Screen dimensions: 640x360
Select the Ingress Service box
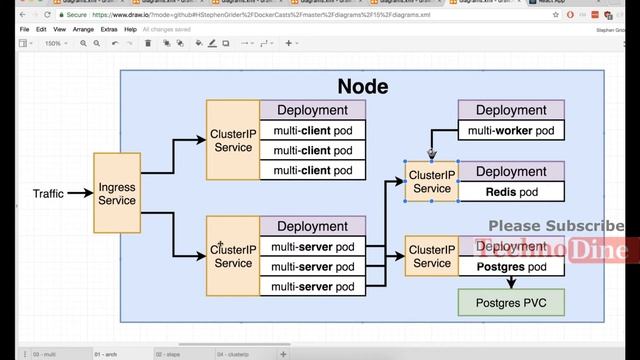[x=117, y=193]
